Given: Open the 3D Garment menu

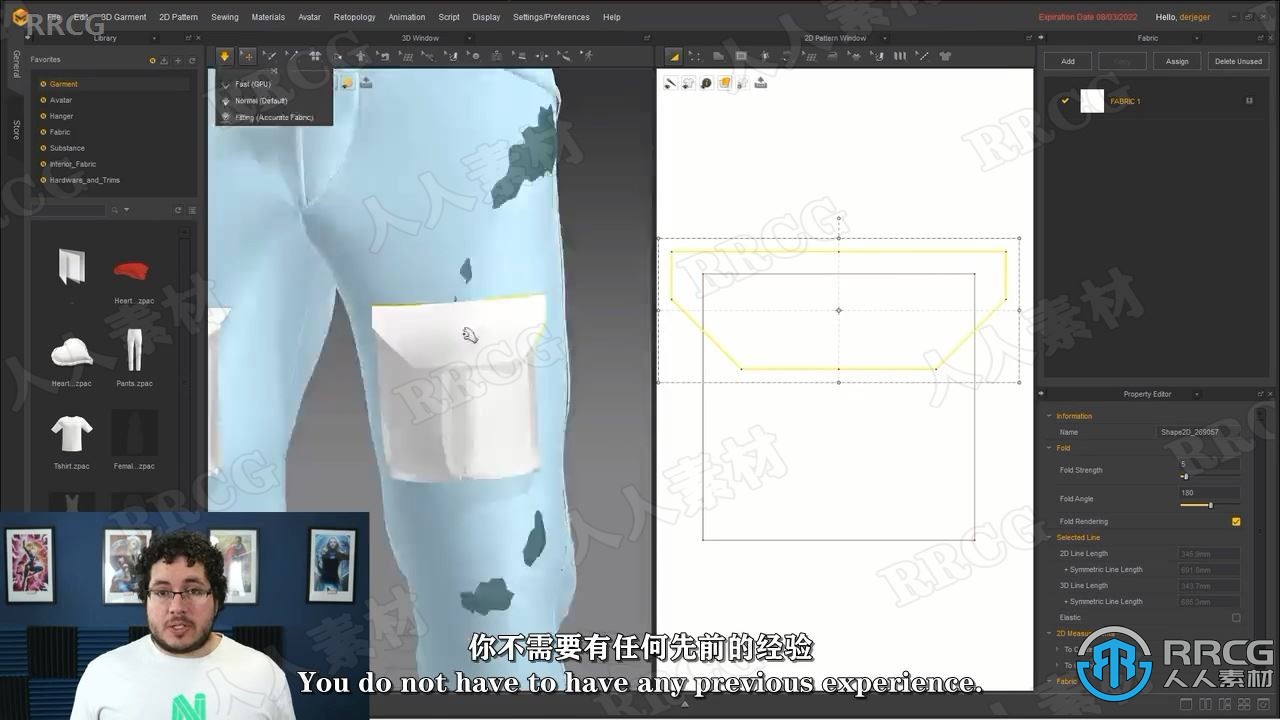Looking at the screenshot, I should point(123,17).
